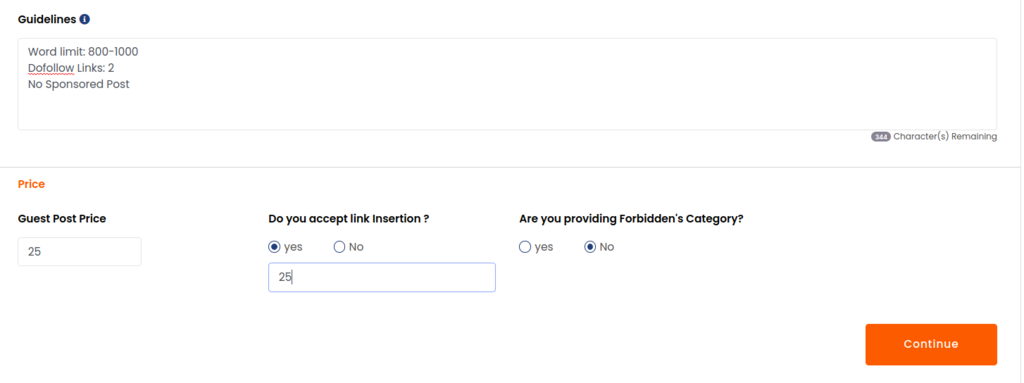Choose No for providing Forbidden's Category

[x=590, y=247]
